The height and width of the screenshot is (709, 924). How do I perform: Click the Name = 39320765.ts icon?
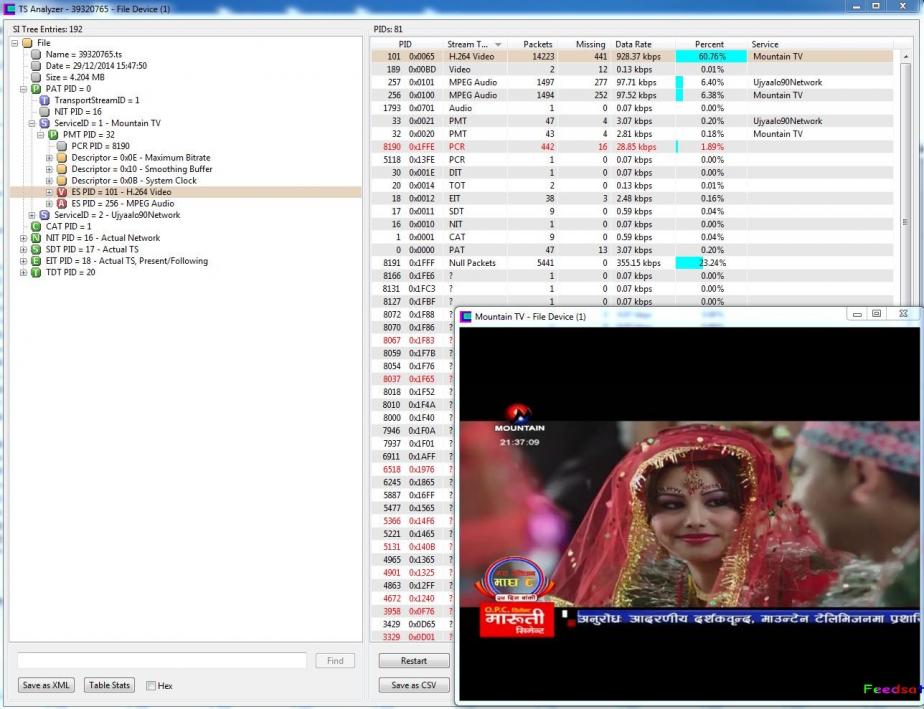pos(36,54)
